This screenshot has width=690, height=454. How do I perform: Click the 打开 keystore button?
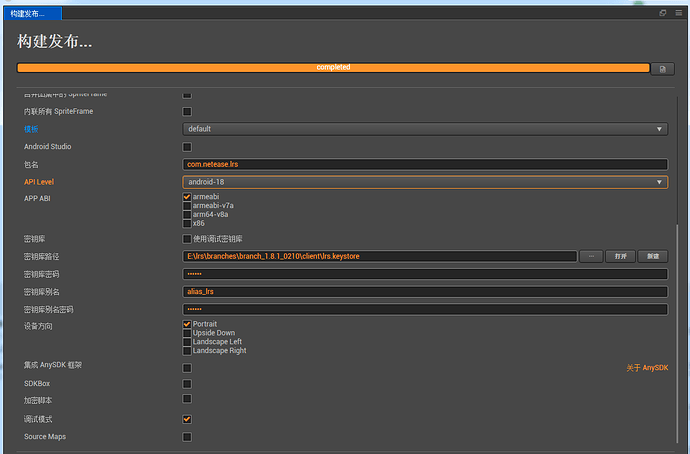[620, 256]
